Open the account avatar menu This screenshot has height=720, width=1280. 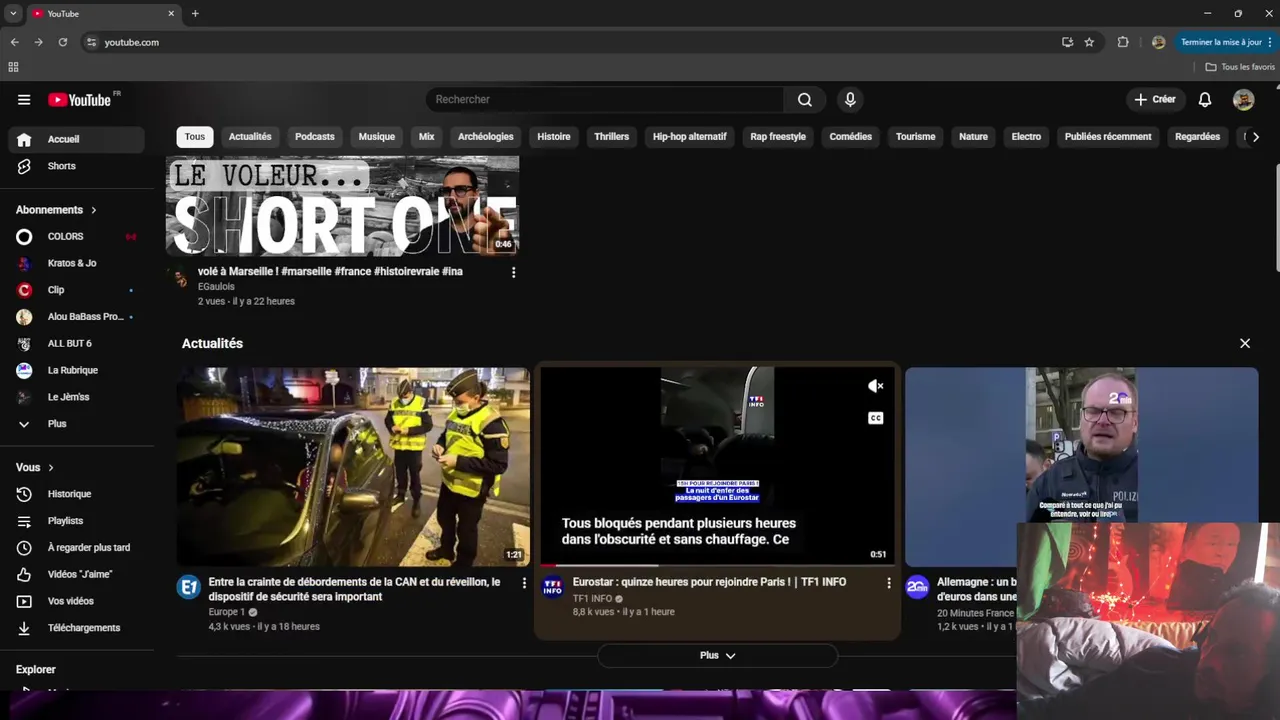click(1244, 100)
